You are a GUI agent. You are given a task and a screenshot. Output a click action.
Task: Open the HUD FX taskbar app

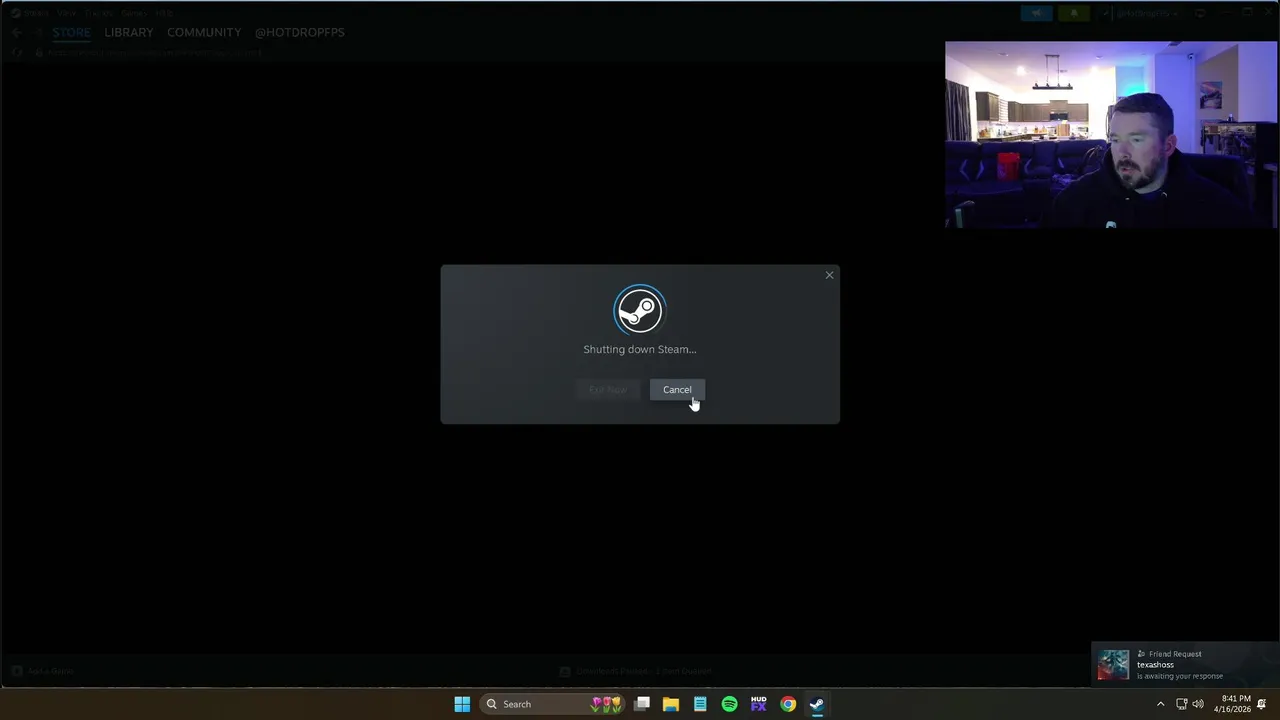click(x=758, y=704)
